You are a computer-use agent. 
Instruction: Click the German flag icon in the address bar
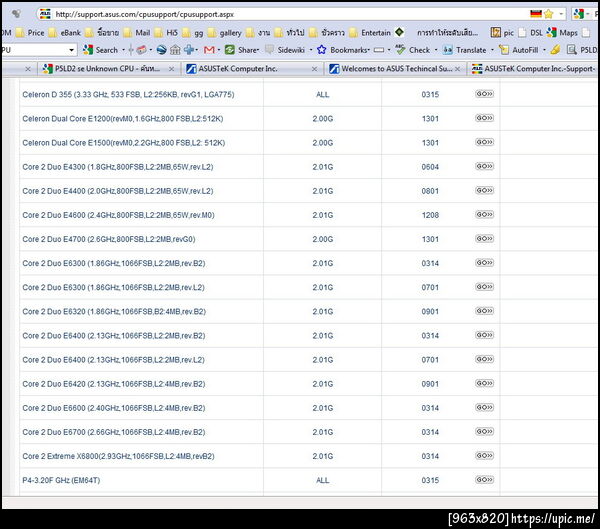click(x=536, y=14)
